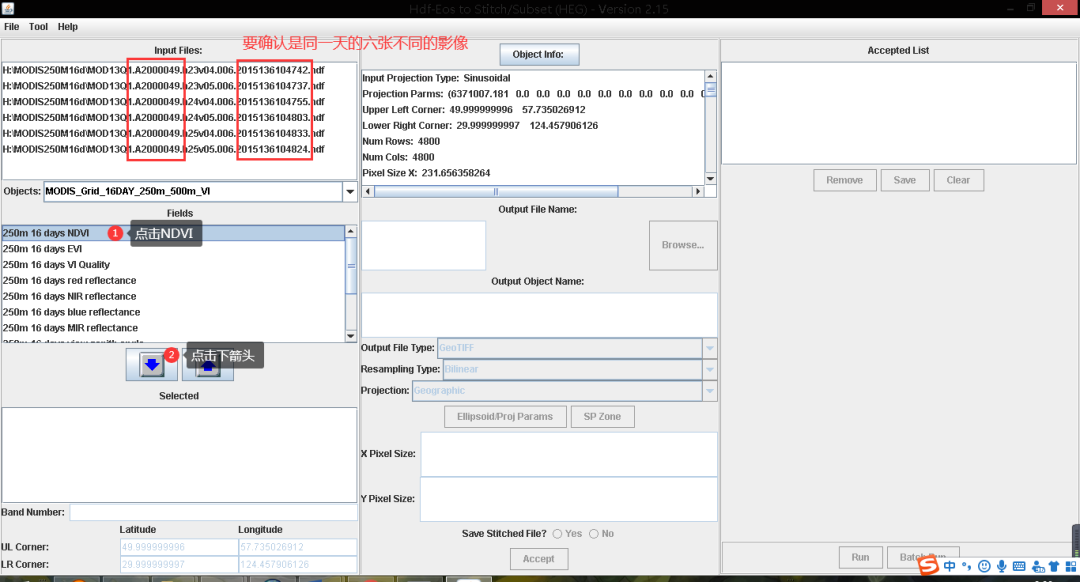Click the Accept button
Screen dimensions: 1080x582
click(539, 559)
